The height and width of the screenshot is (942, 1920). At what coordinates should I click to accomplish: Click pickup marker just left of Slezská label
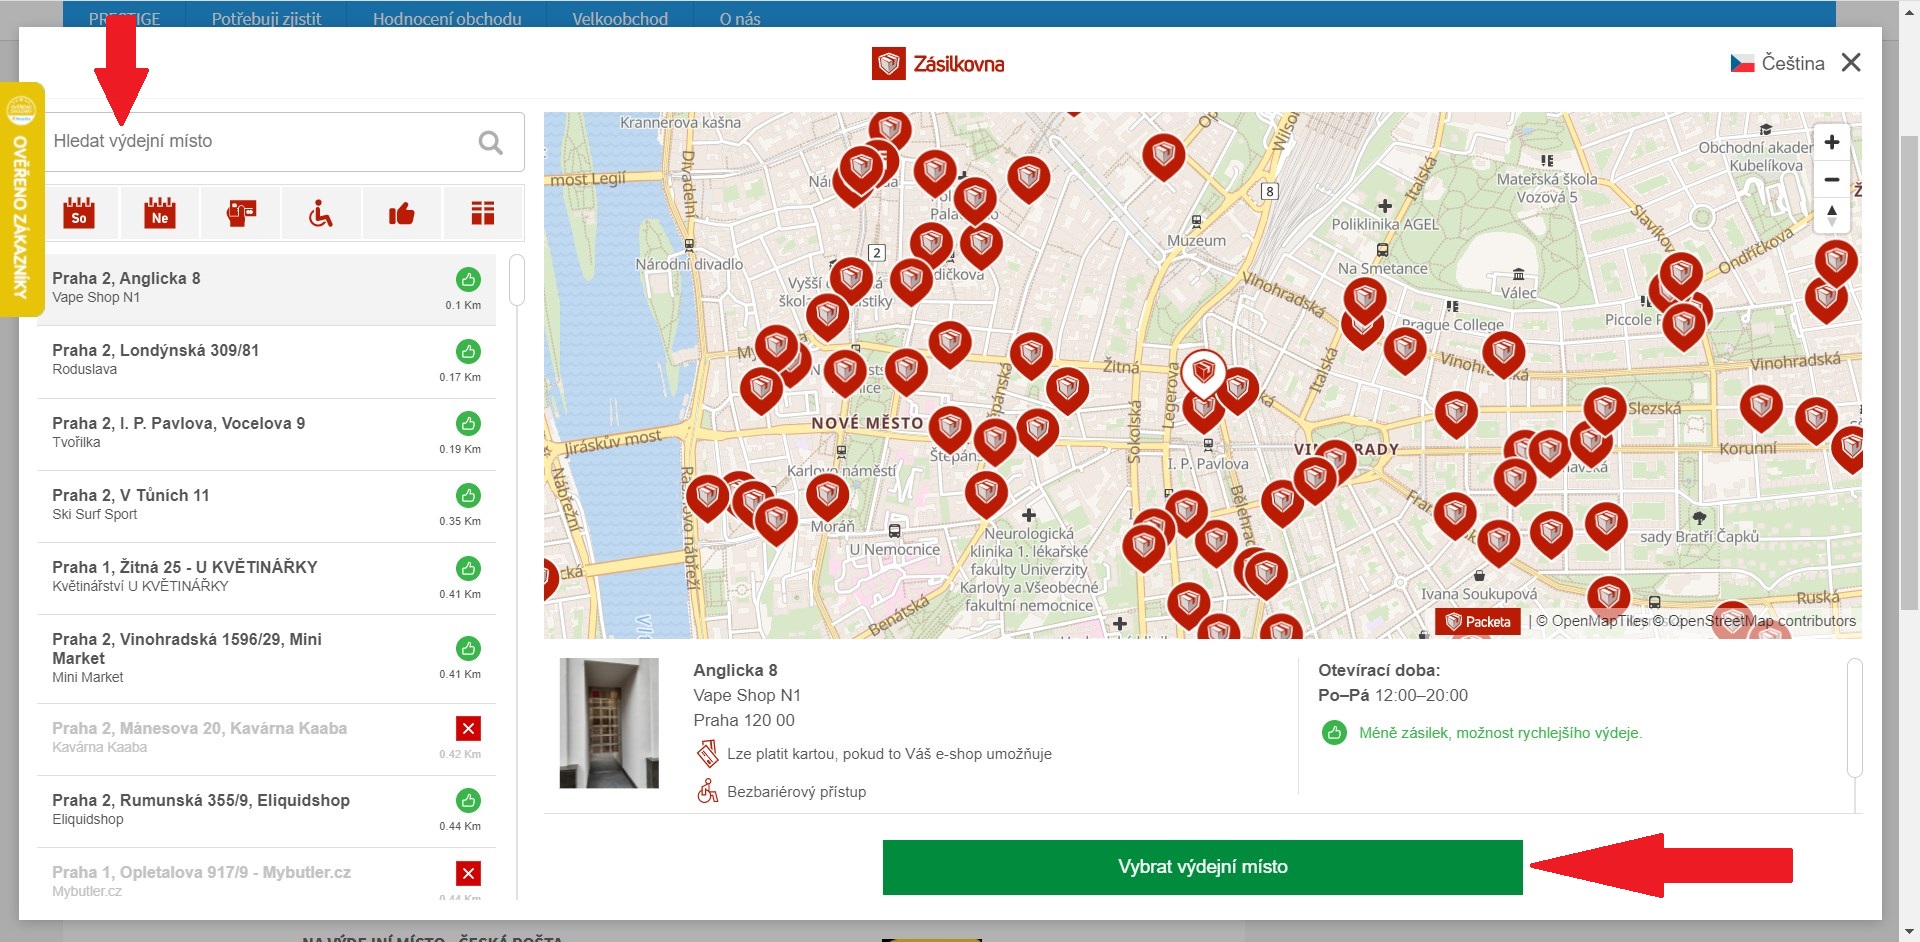[1604, 411]
